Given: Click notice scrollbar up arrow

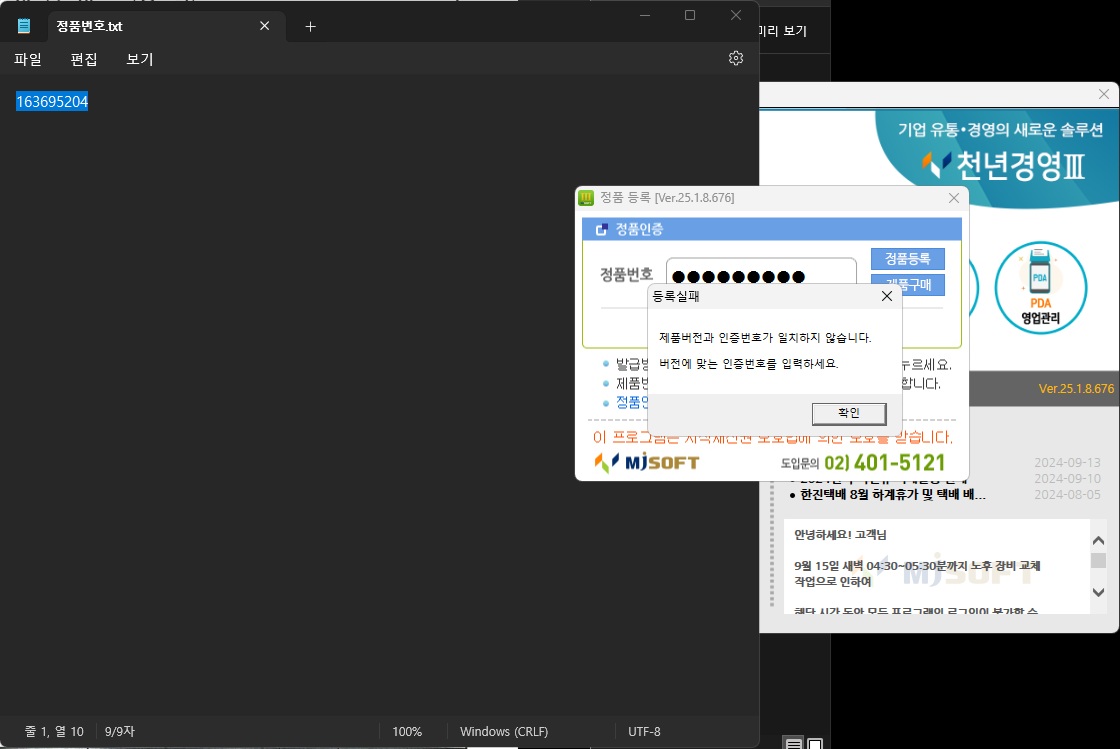Looking at the screenshot, I should coord(1099,541).
